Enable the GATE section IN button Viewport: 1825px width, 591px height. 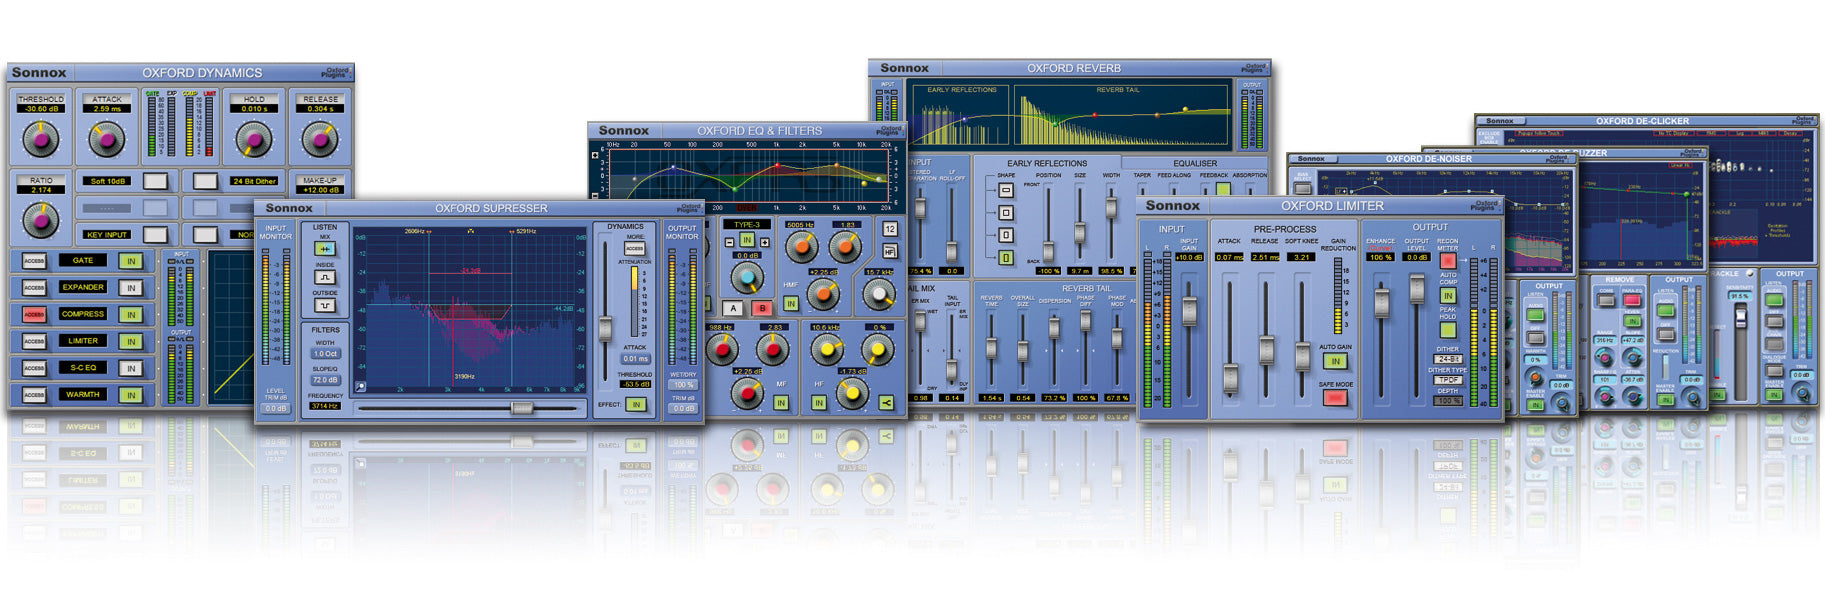131,261
